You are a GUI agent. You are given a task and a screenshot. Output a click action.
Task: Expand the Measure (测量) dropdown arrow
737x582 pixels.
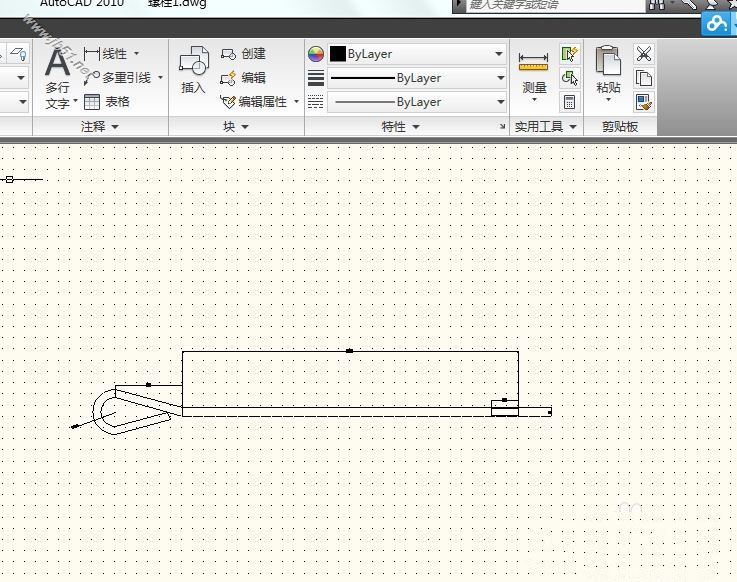tap(534, 100)
